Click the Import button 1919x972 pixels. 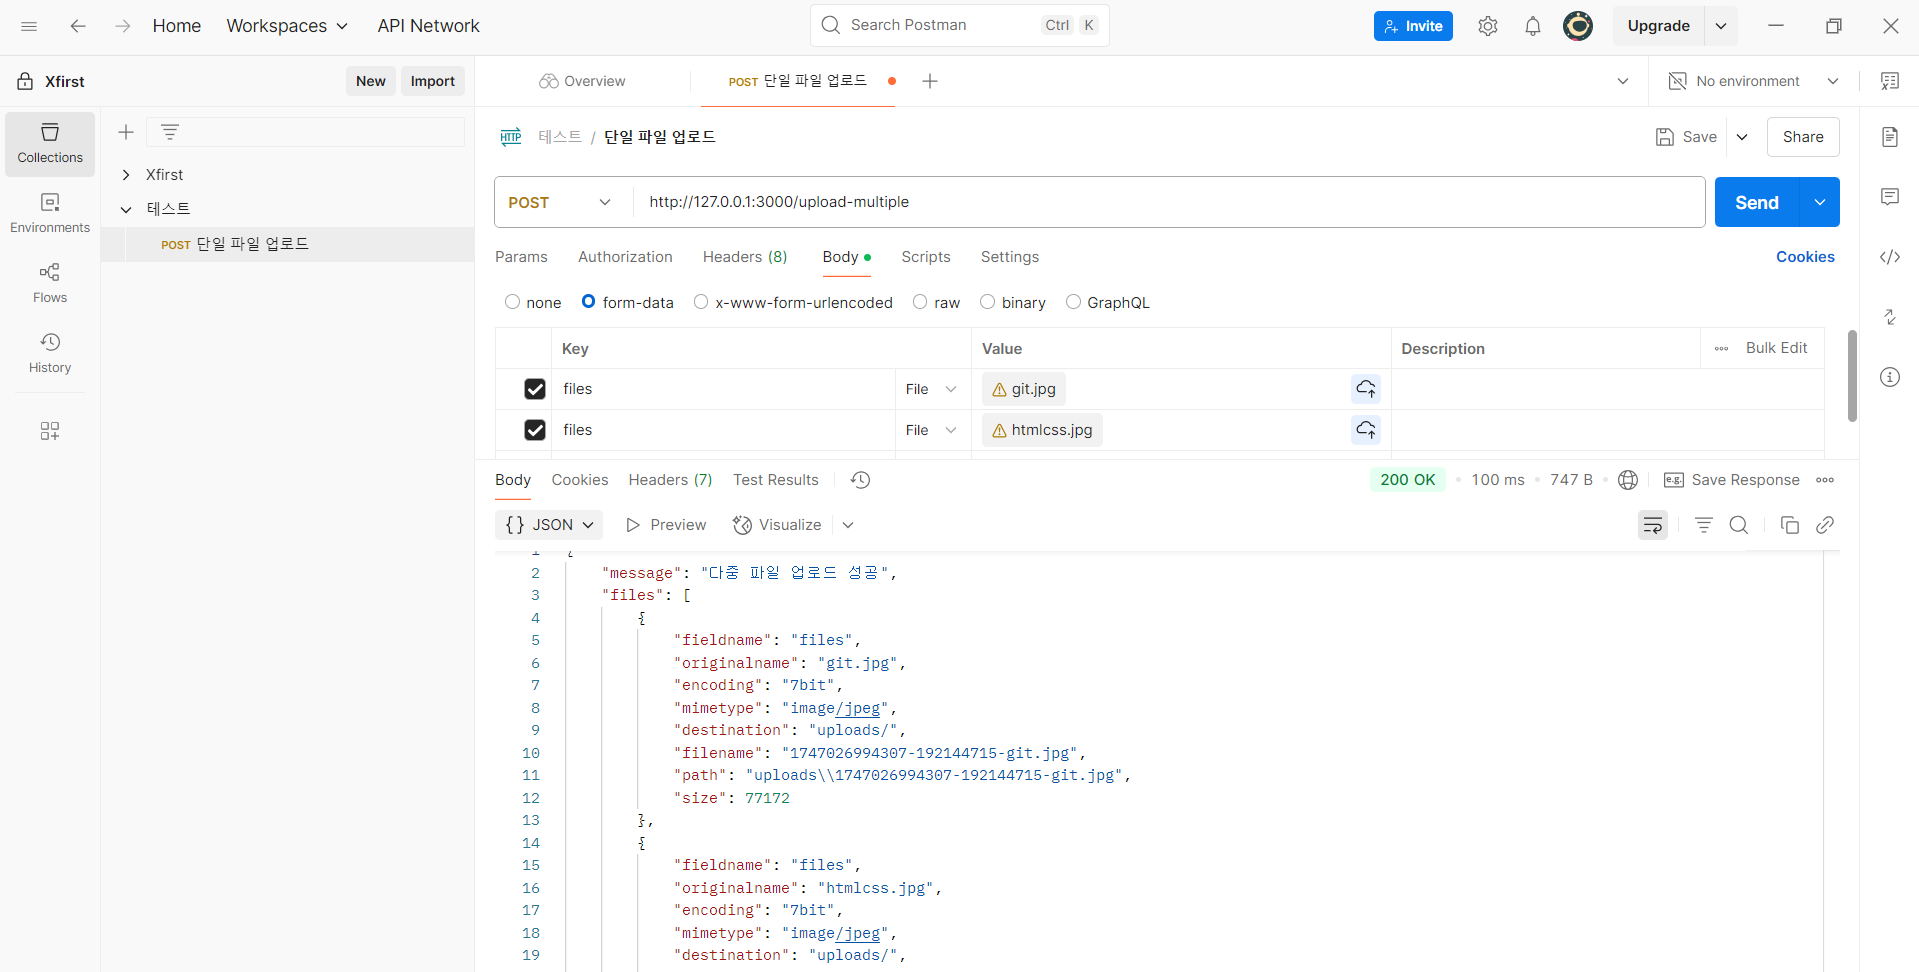[x=433, y=81]
